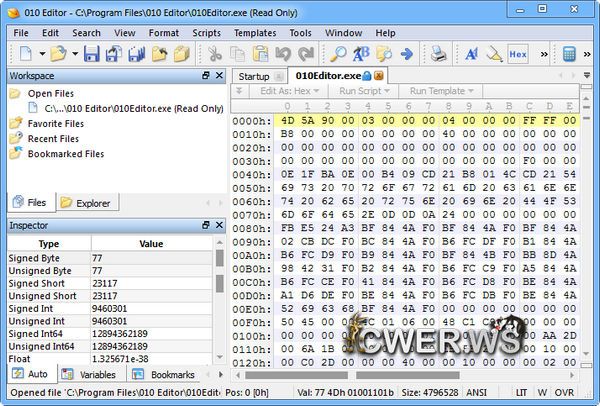
Task: Click the Replace AB icon
Action: coord(361,54)
